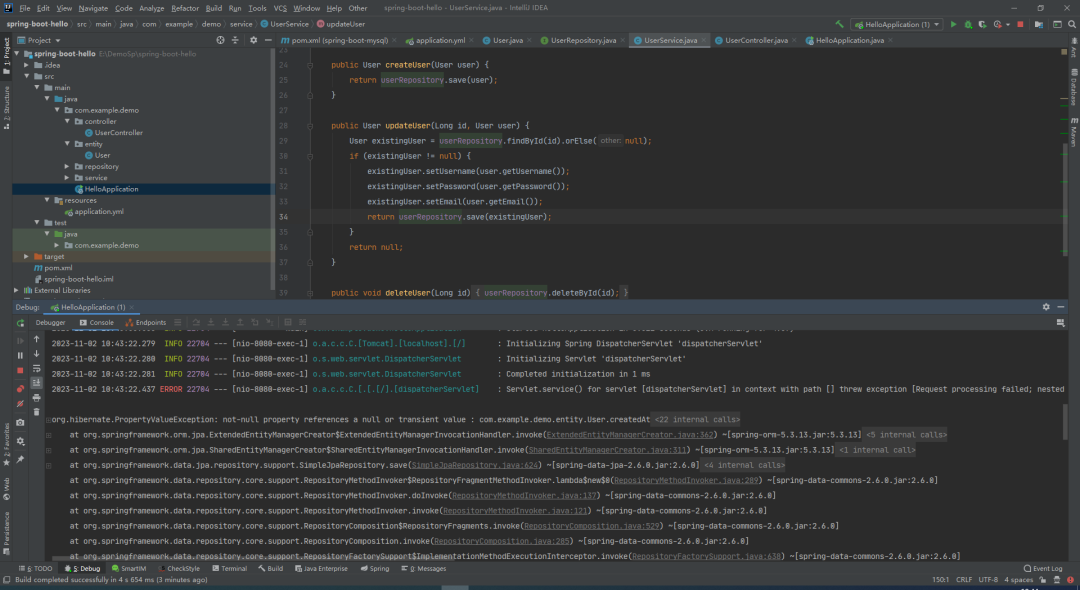Select UserController in the Project tree
The width and height of the screenshot is (1080, 590).
pos(114,132)
